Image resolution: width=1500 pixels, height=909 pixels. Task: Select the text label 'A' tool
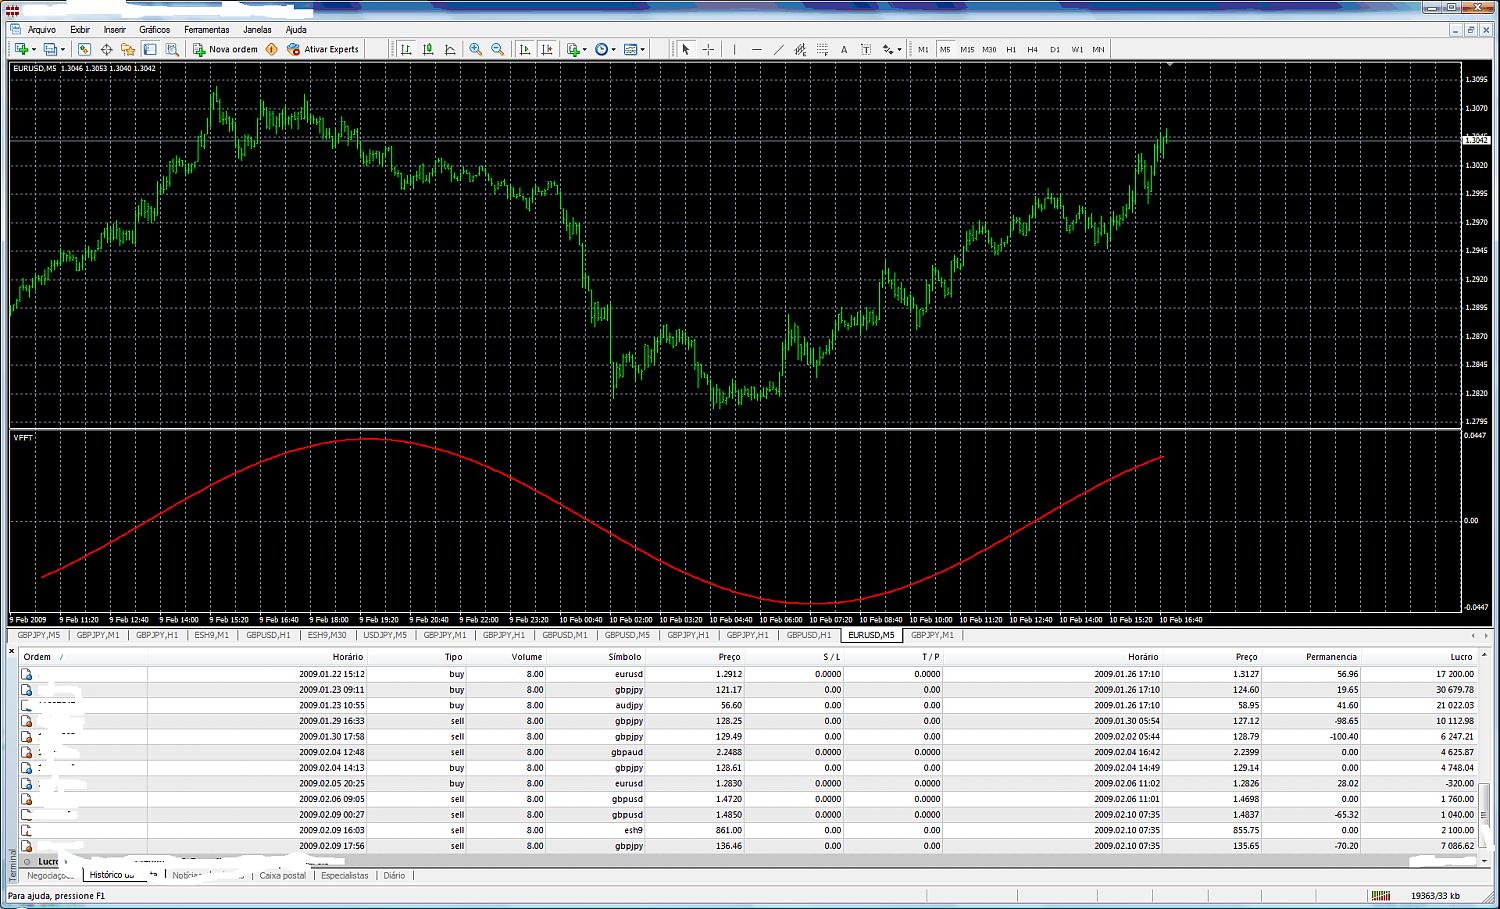point(844,49)
